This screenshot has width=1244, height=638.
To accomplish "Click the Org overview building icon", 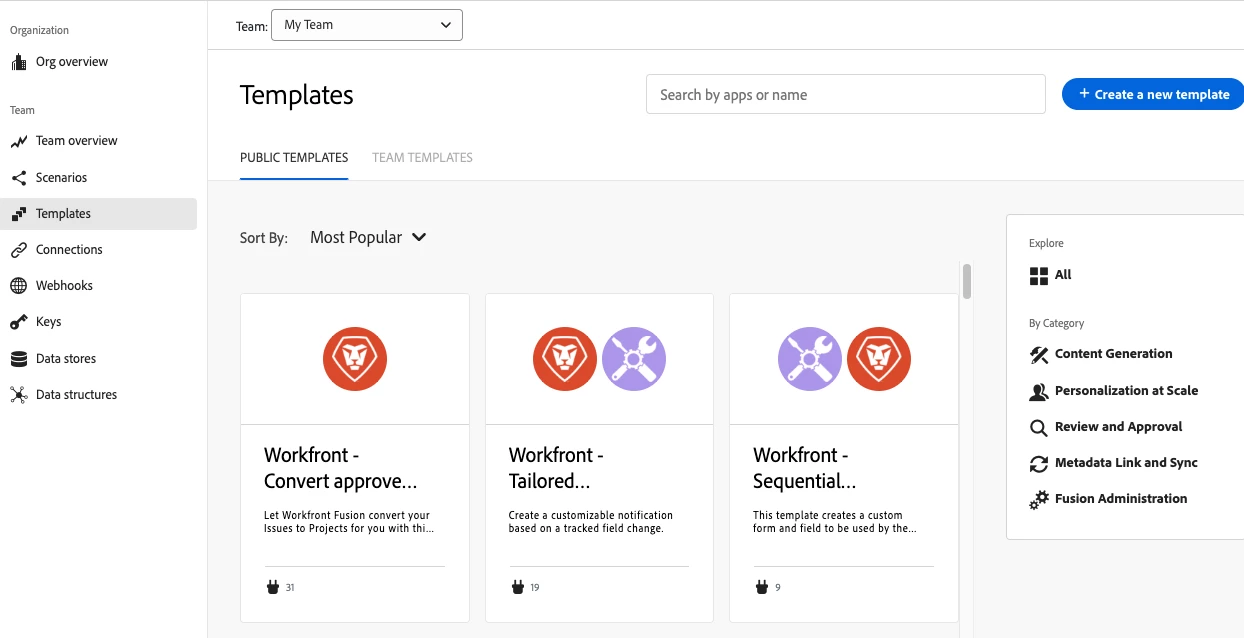I will point(19,62).
